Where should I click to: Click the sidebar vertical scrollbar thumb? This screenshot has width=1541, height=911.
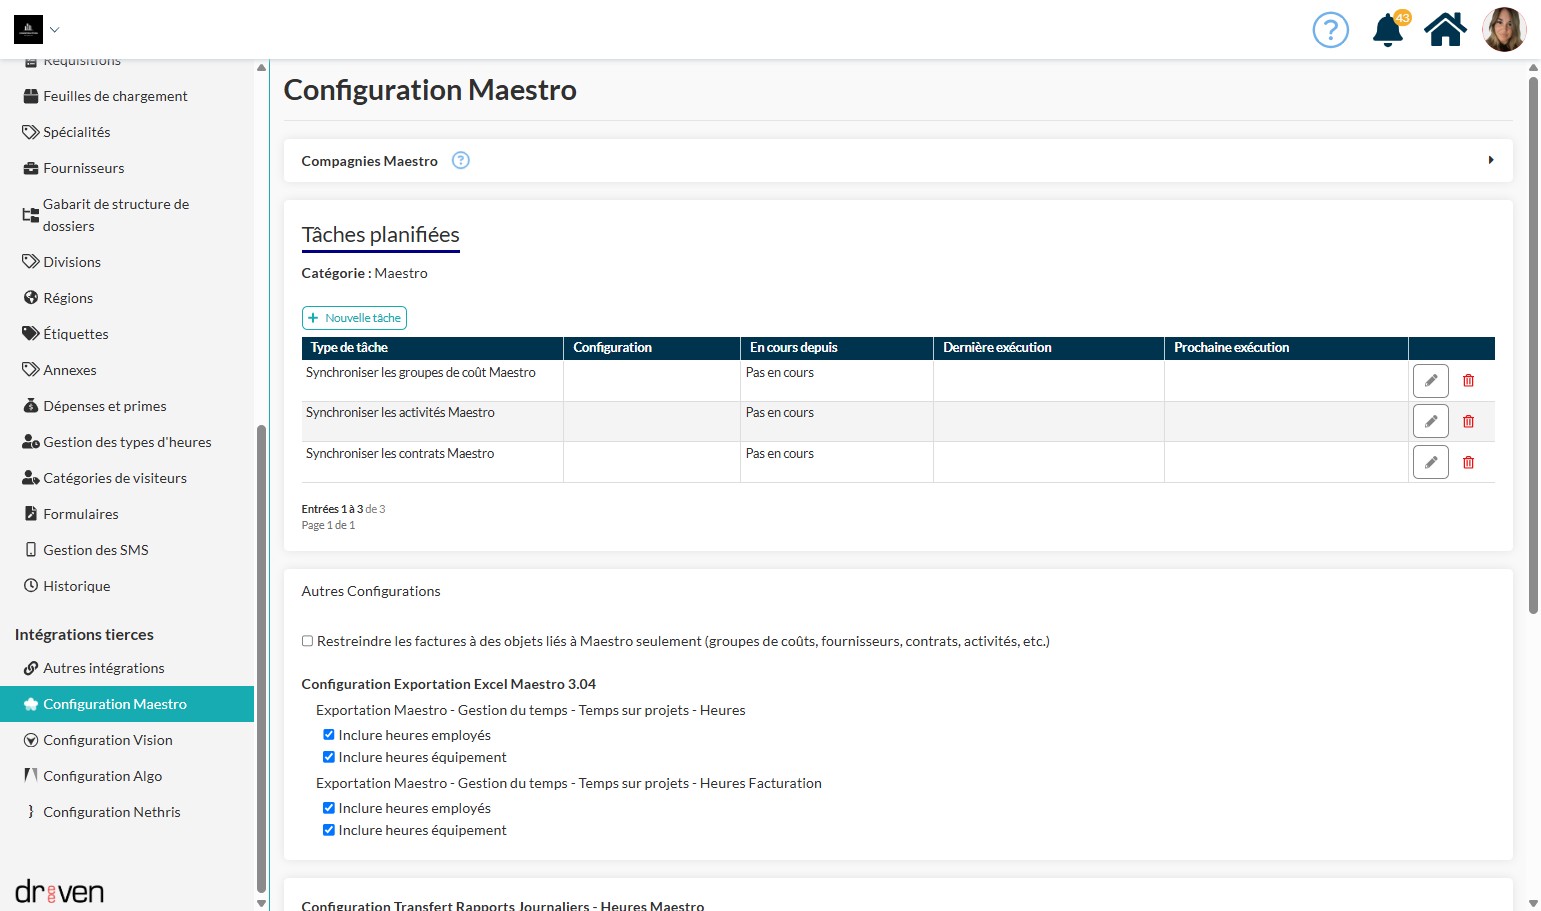tap(261, 657)
